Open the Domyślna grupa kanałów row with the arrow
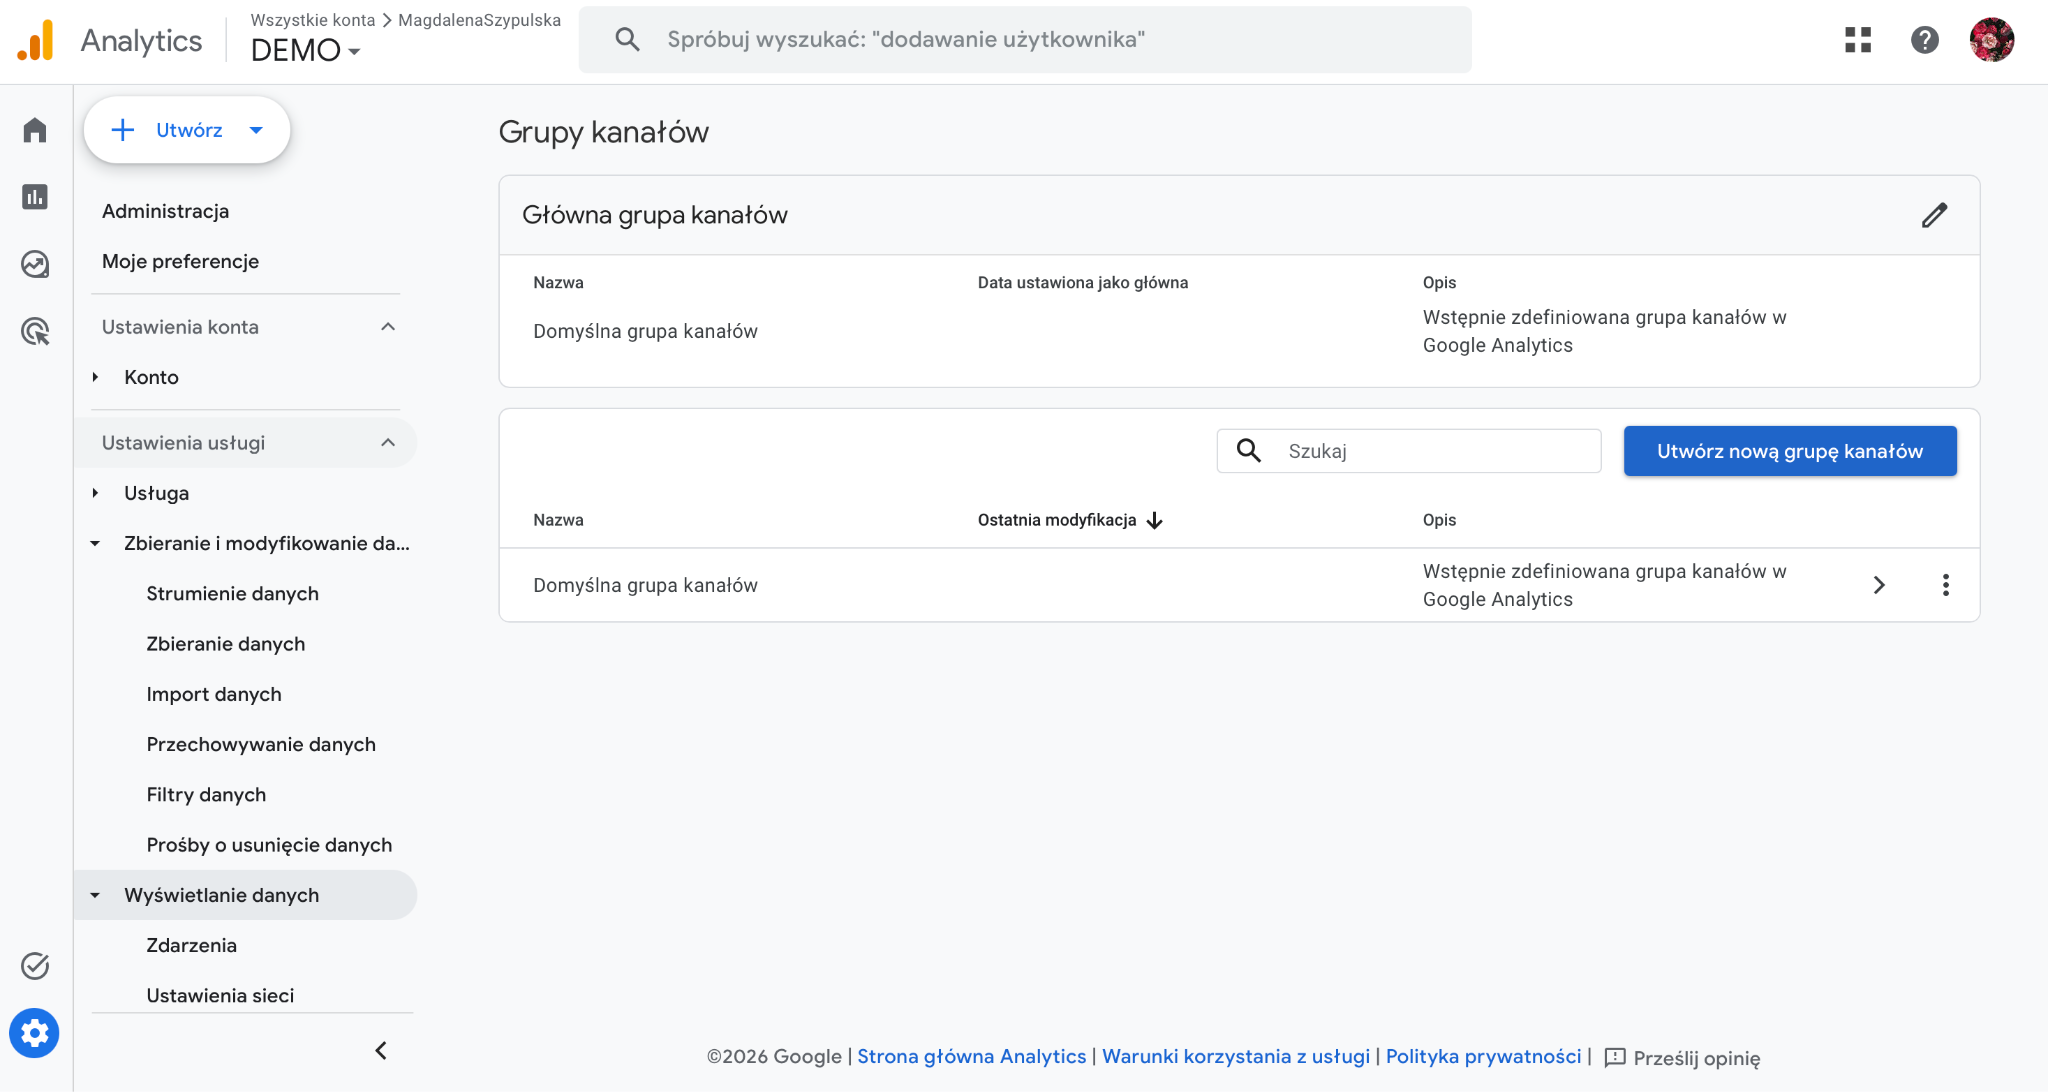This screenshot has width=2048, height=1092. pos(1879,585)
